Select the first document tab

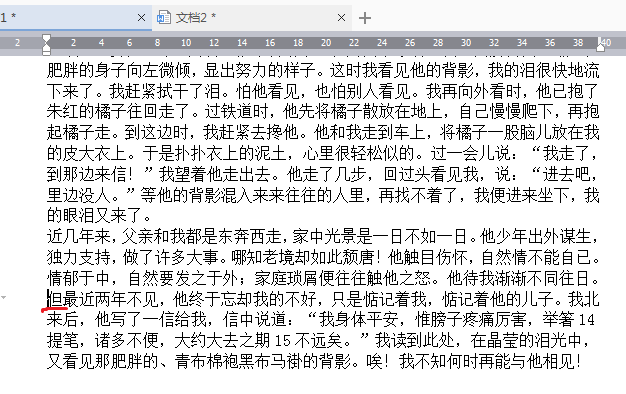click(x=76, y=18)
